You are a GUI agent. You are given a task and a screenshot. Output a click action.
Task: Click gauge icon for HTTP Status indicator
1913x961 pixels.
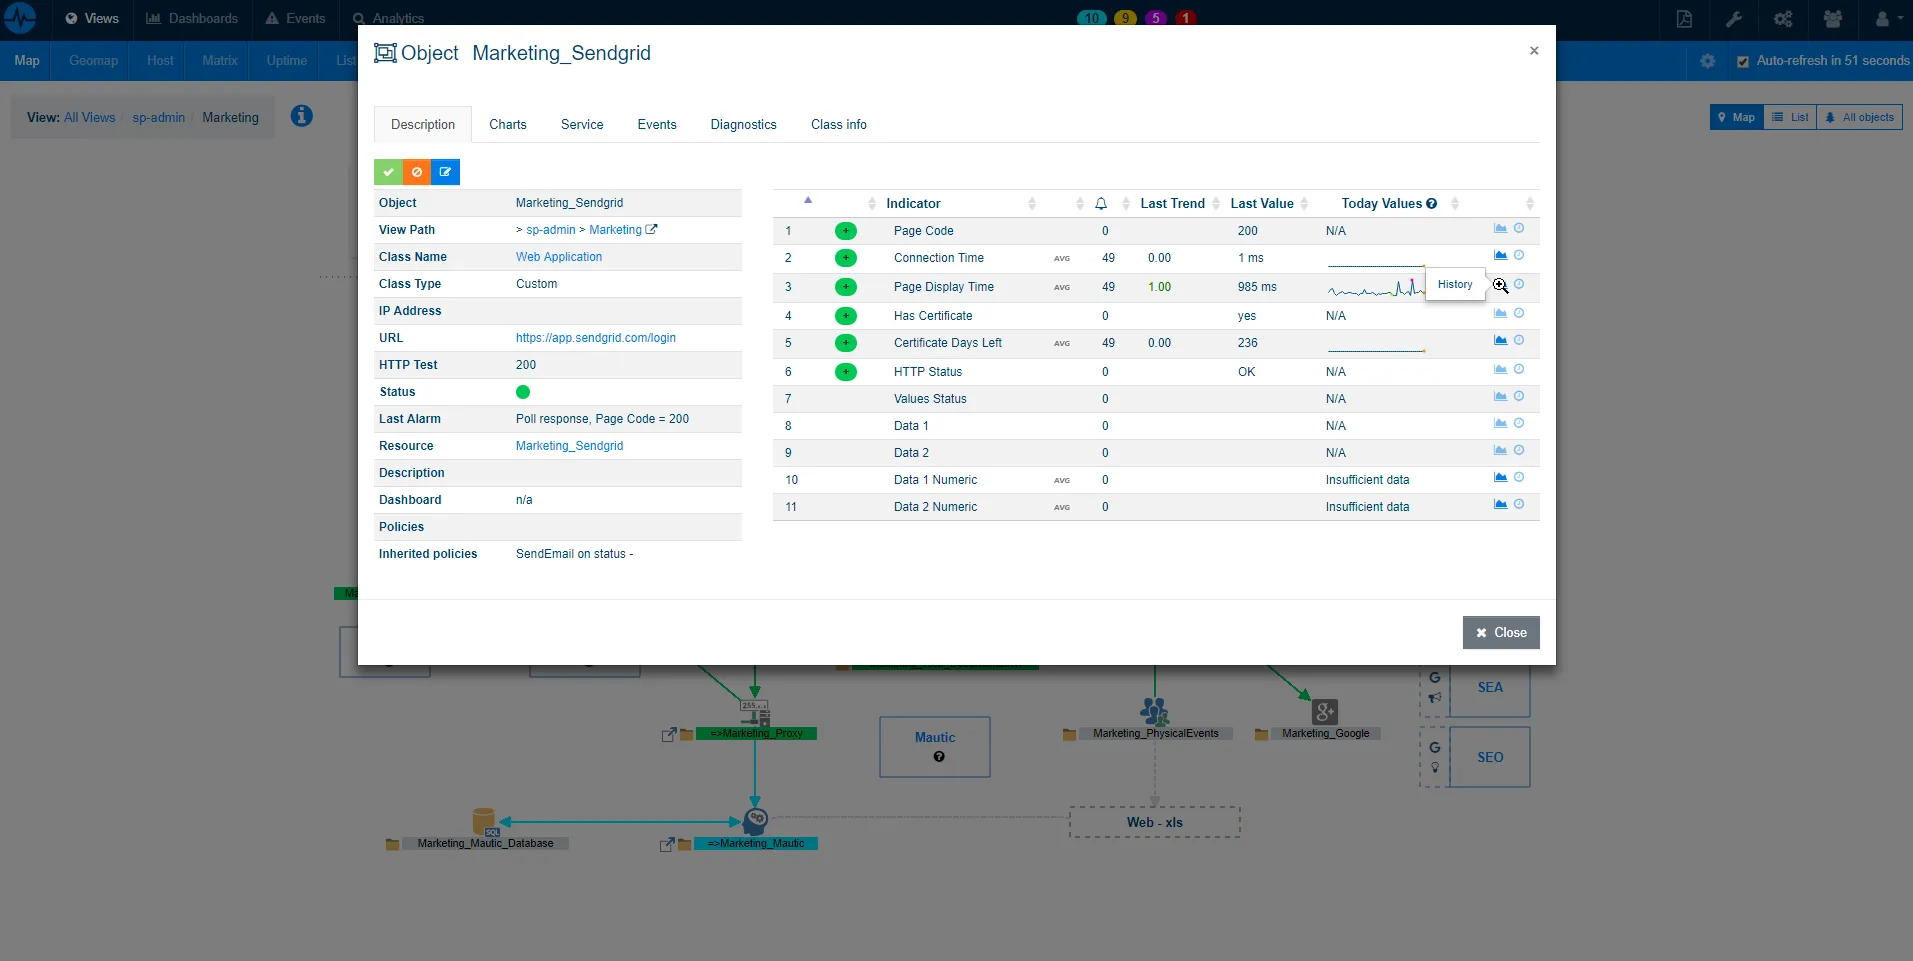point(1520,368)
